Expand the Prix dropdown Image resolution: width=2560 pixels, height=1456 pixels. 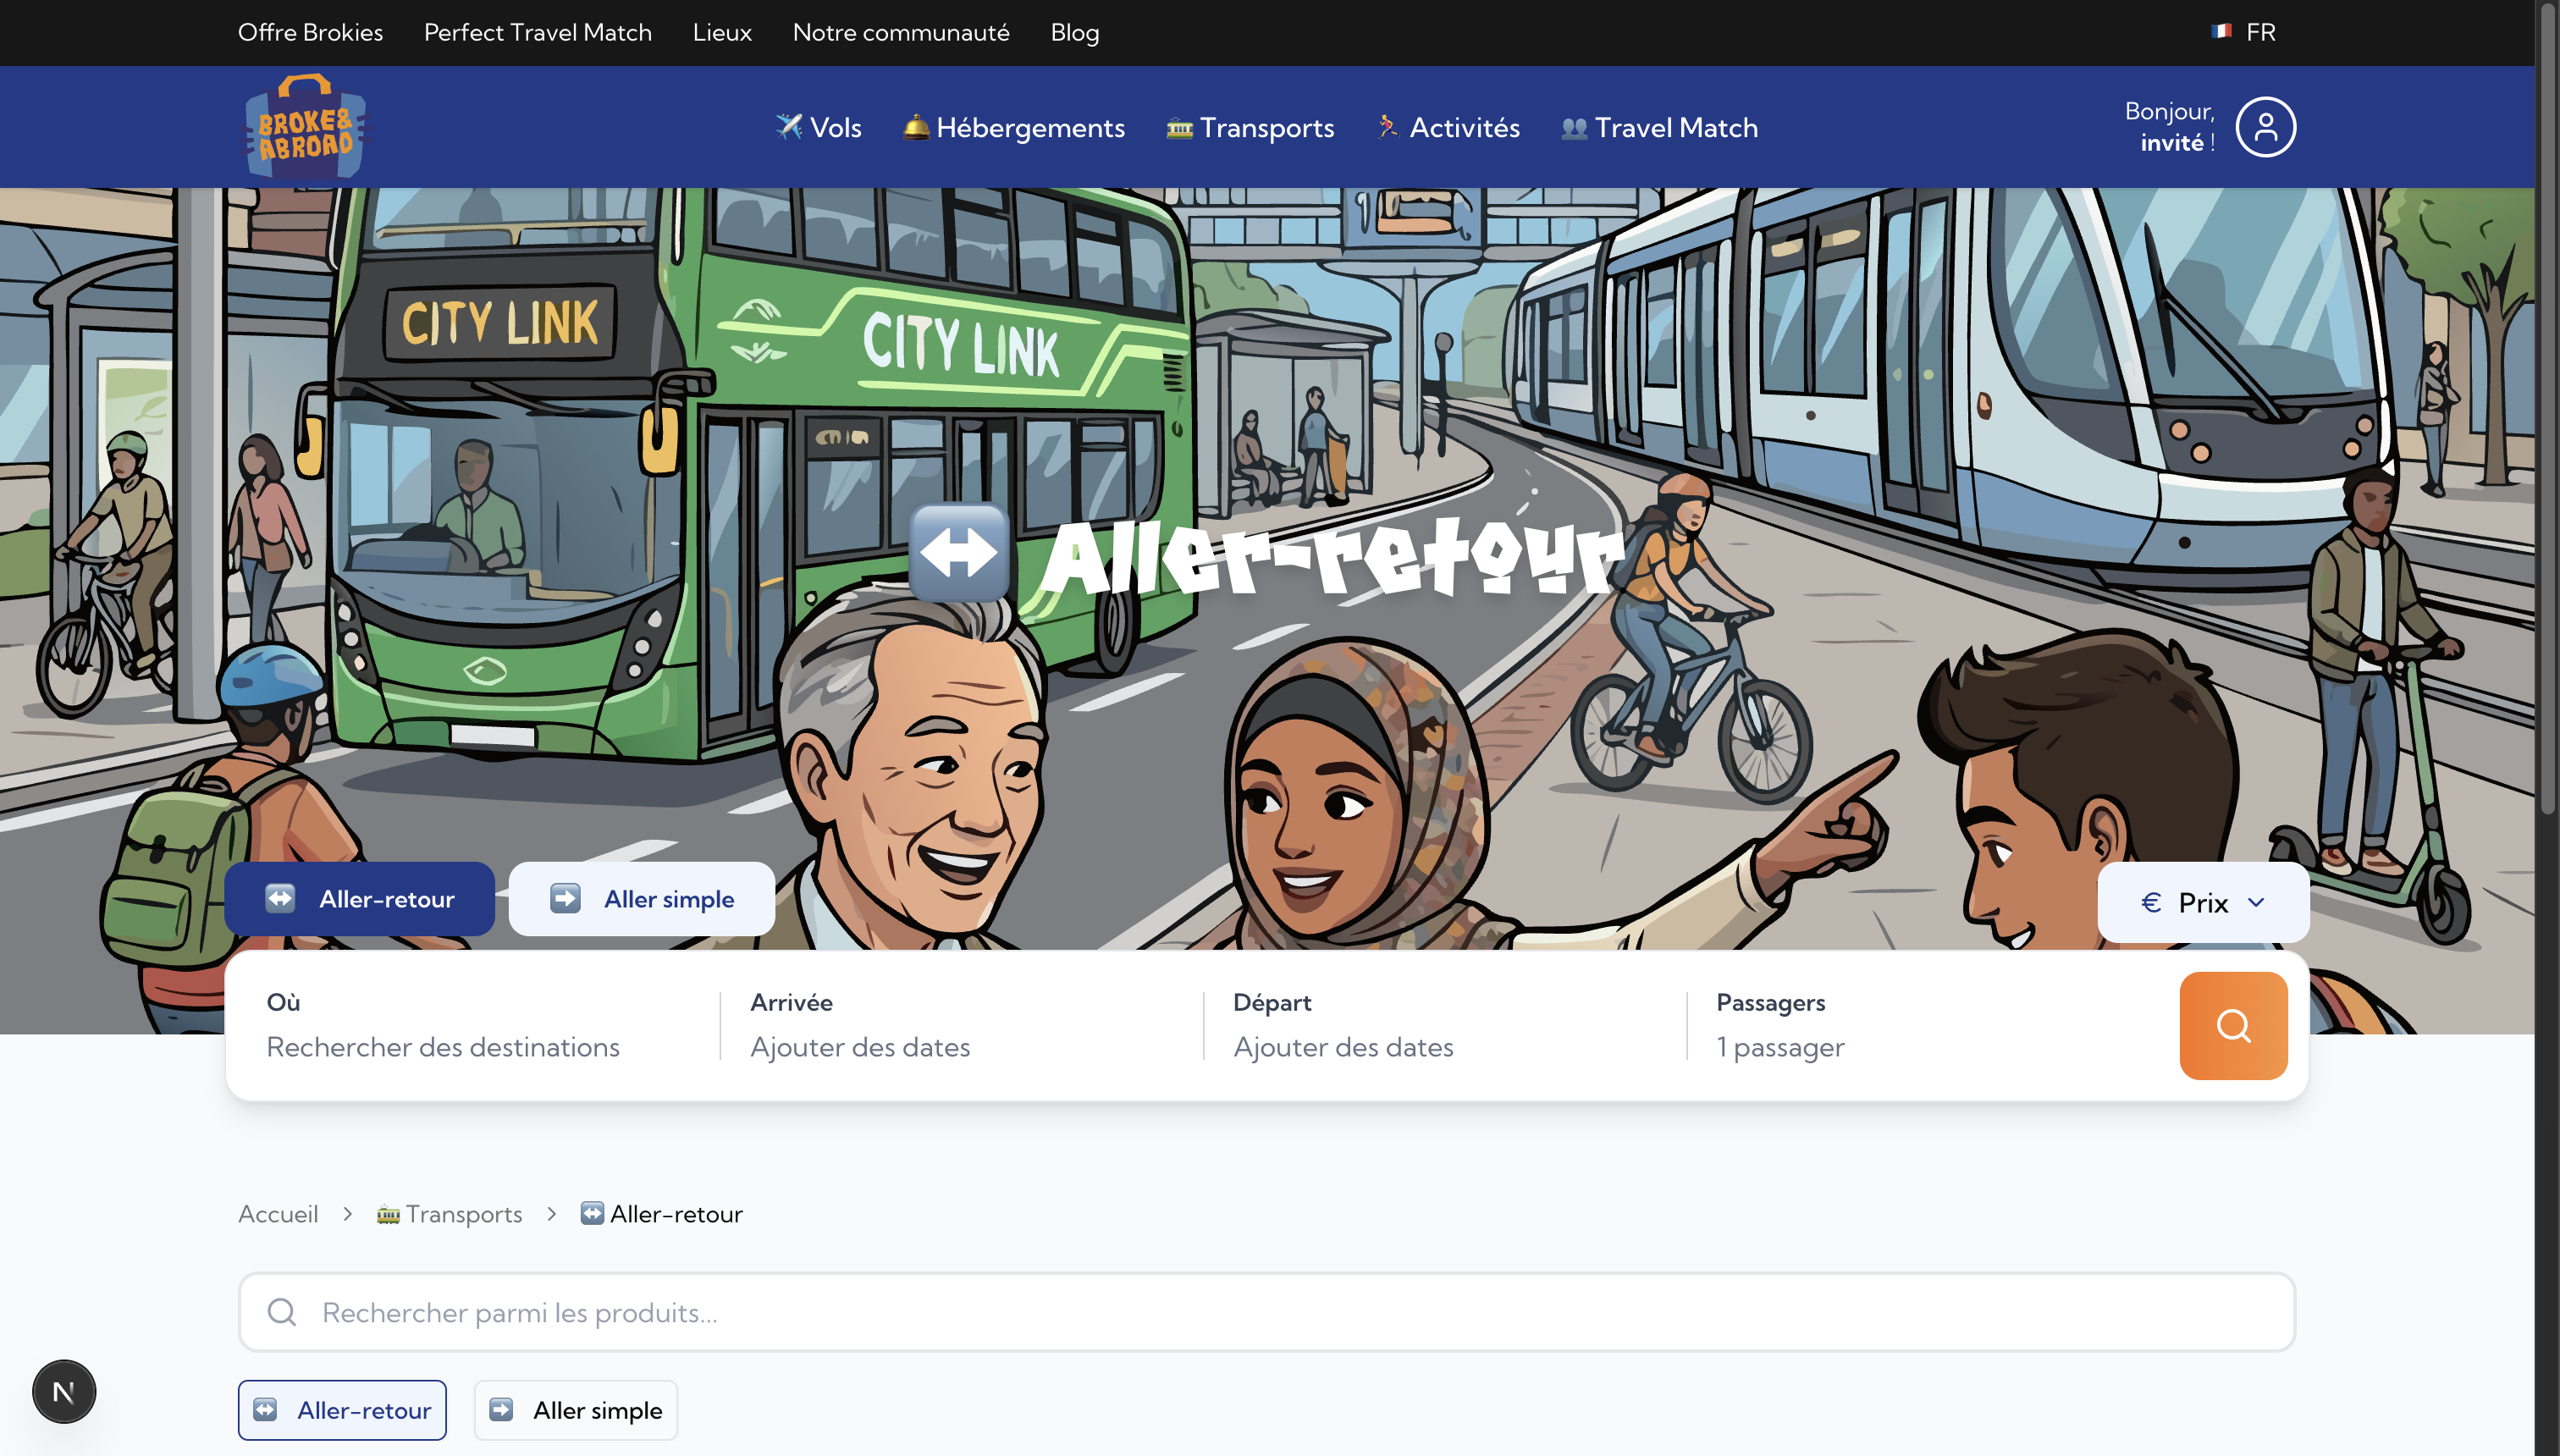[x=2203, y=903]
